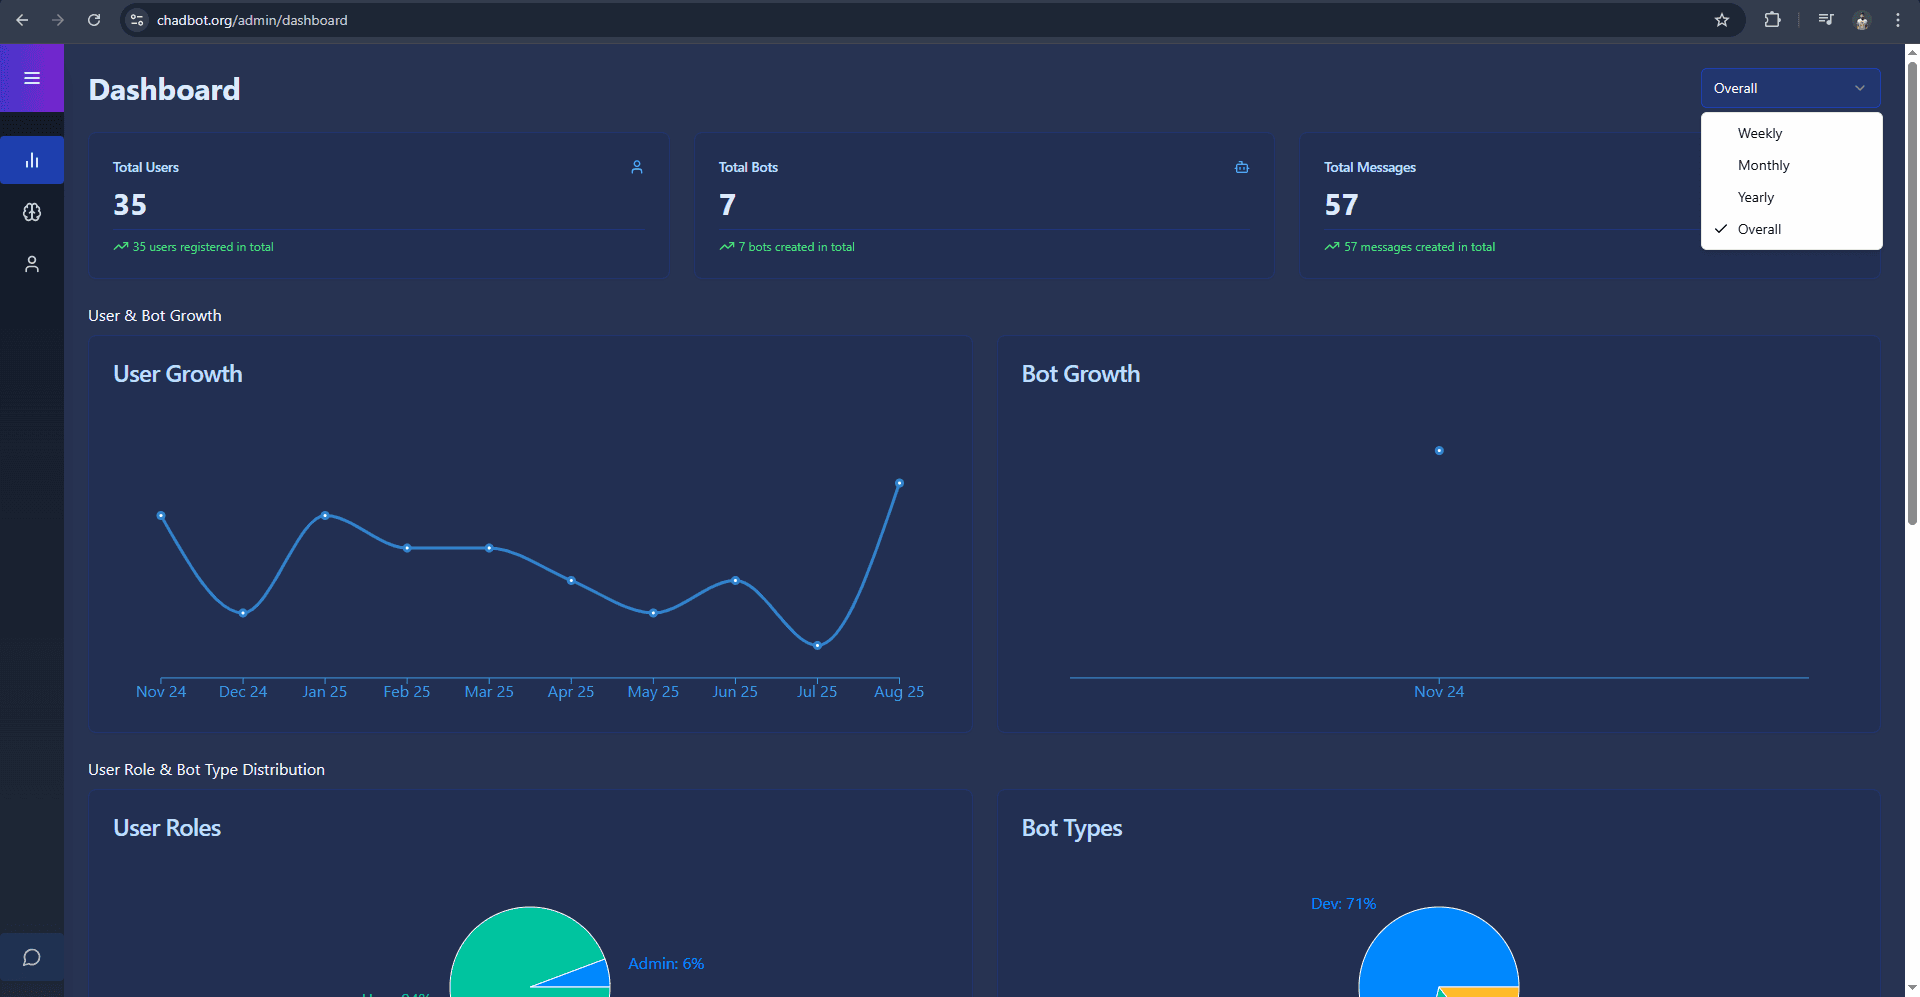Click the Aug 25 data point on User Growth
The width and height of the screenshot is (1920, 997).
click(x=899, y=483)
